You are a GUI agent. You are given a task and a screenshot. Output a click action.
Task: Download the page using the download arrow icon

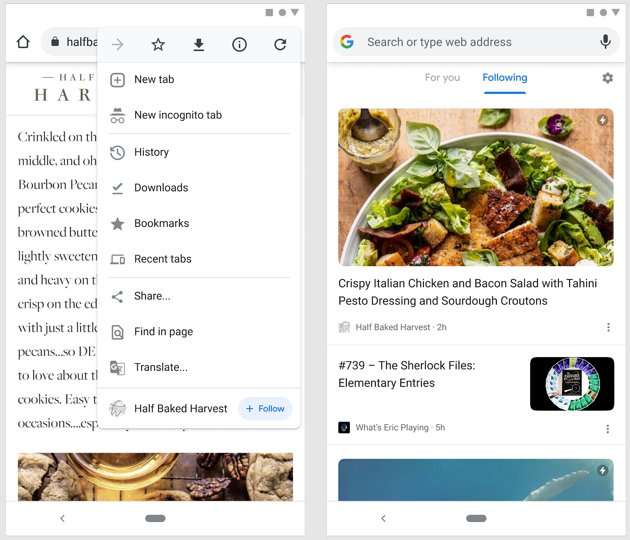198,45
